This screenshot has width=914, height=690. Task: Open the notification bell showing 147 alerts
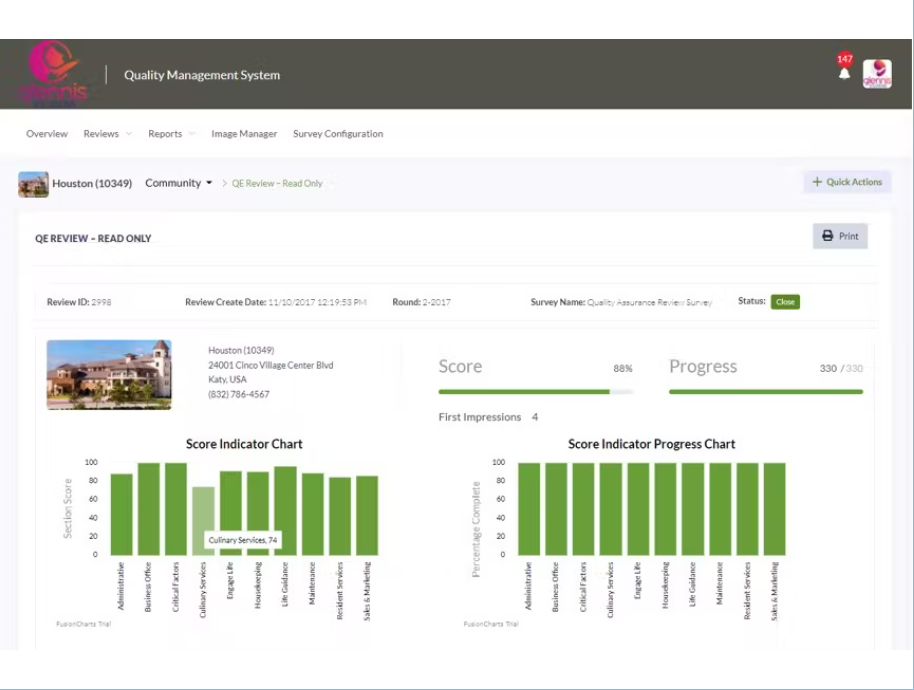tap(844, 73)
